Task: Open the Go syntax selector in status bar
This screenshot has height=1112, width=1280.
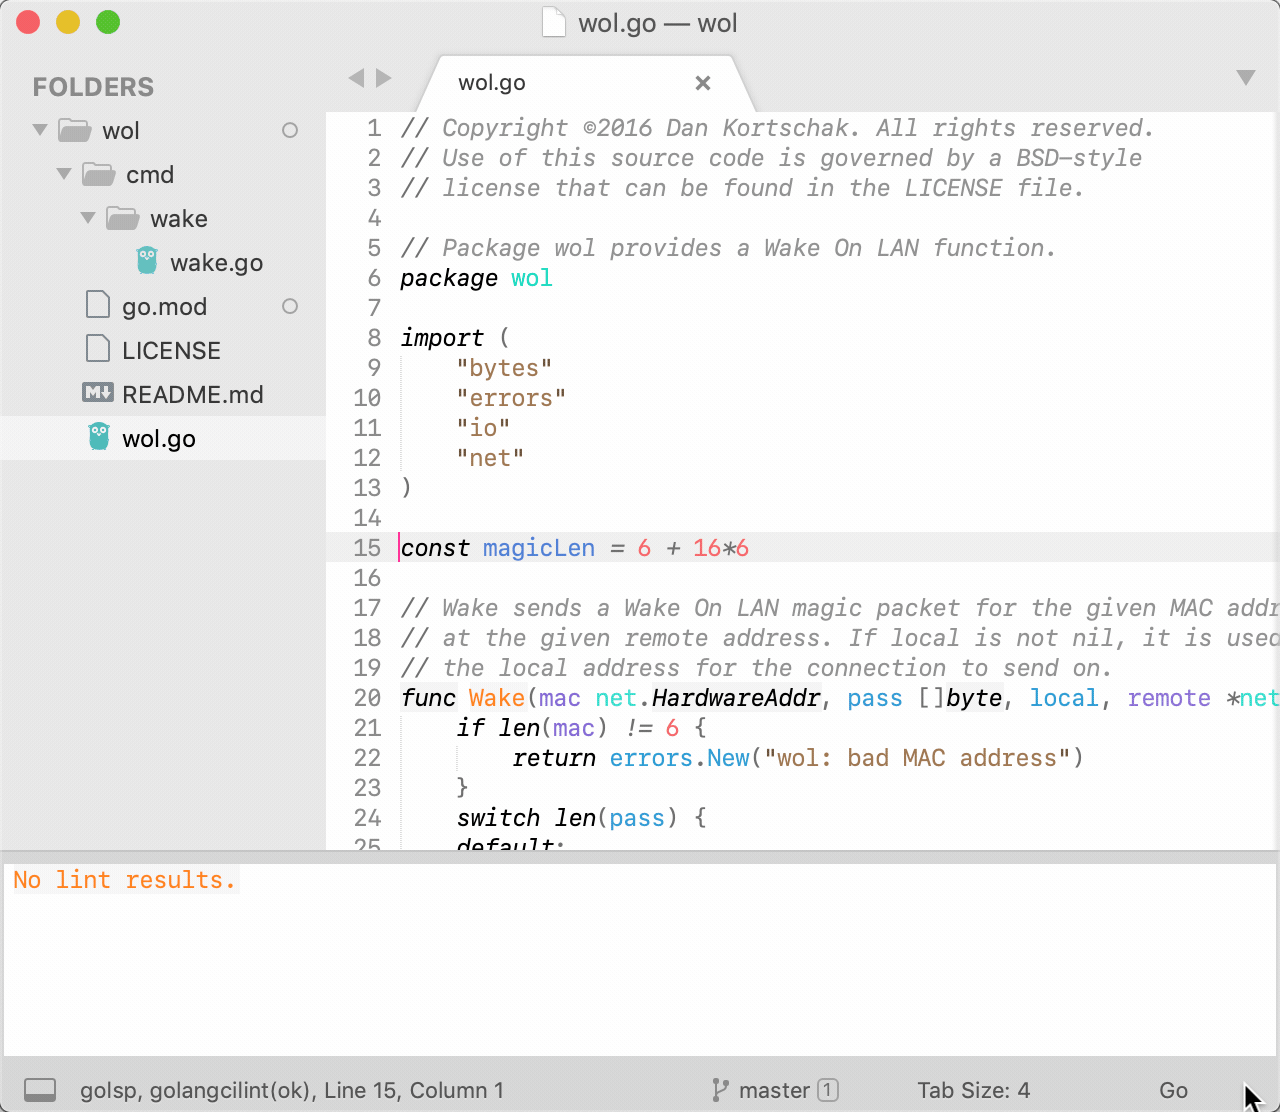Action: [x=1173, y=1090]
